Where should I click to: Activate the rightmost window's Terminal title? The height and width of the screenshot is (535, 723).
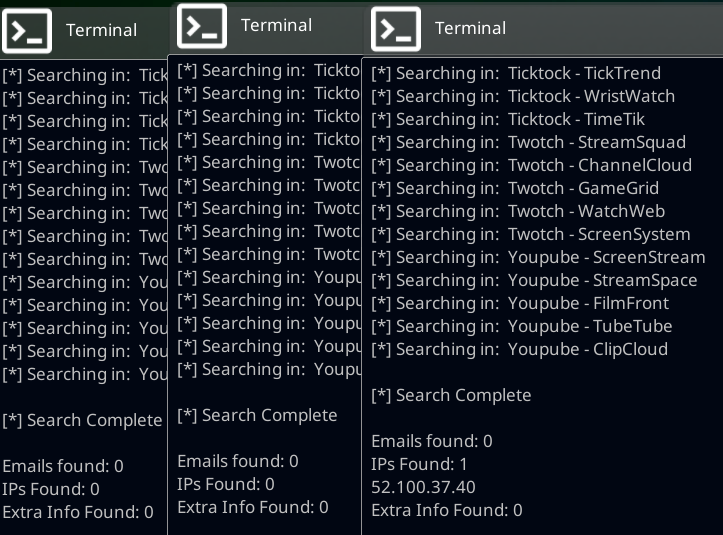(470, 29)
